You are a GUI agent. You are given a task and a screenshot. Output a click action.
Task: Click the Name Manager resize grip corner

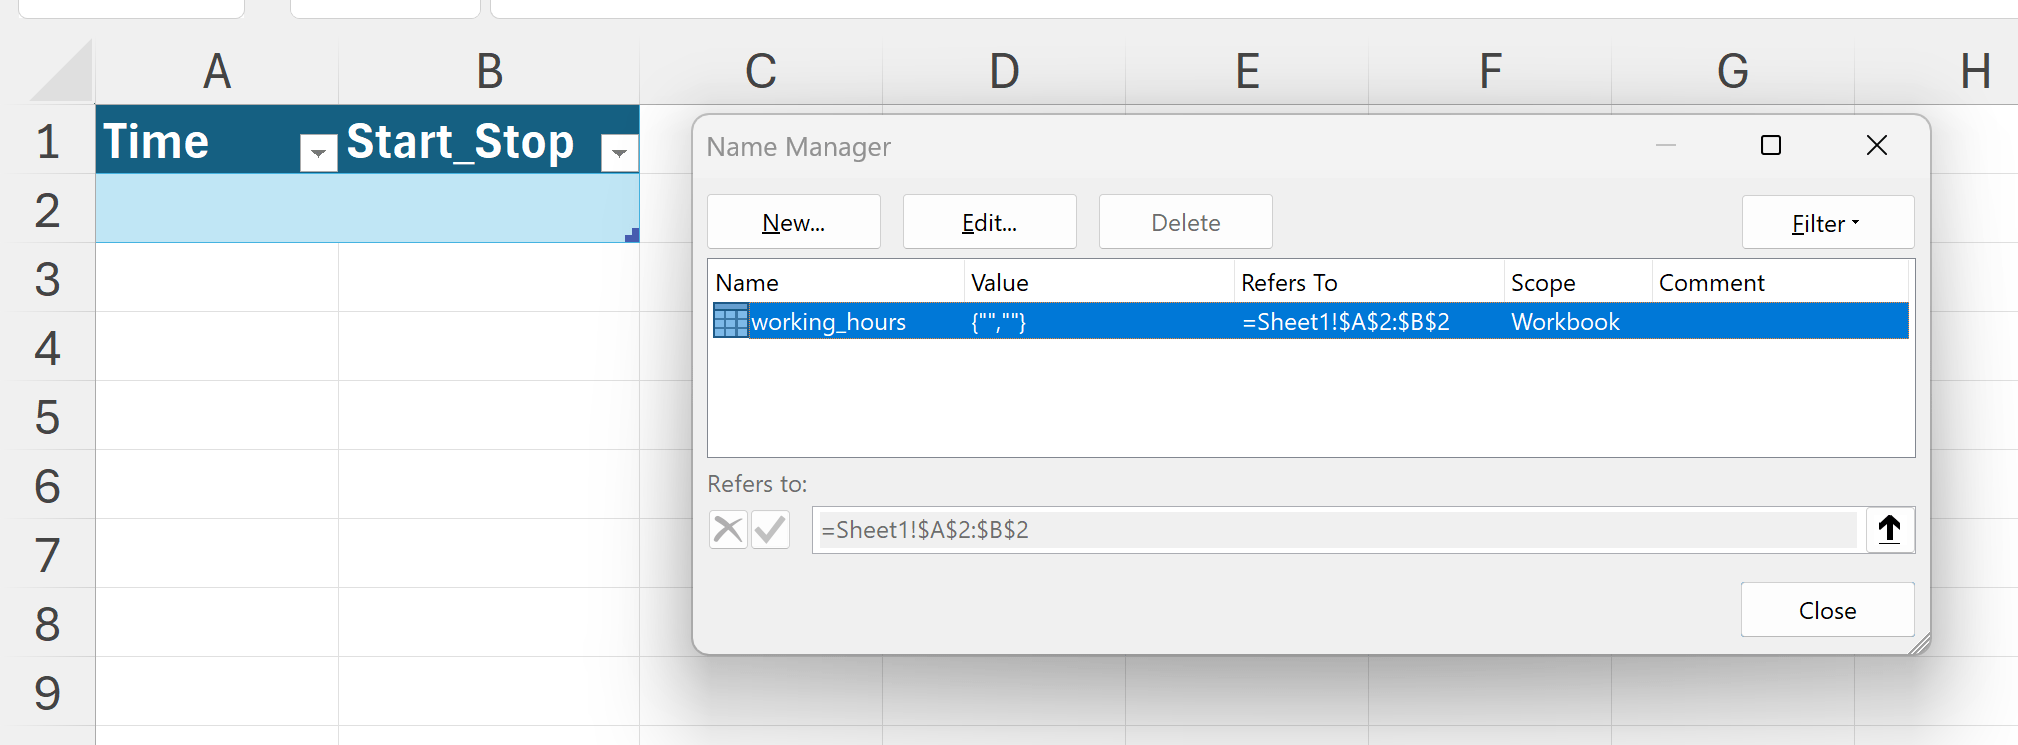pyautogui.click(x=1919, y=644)
